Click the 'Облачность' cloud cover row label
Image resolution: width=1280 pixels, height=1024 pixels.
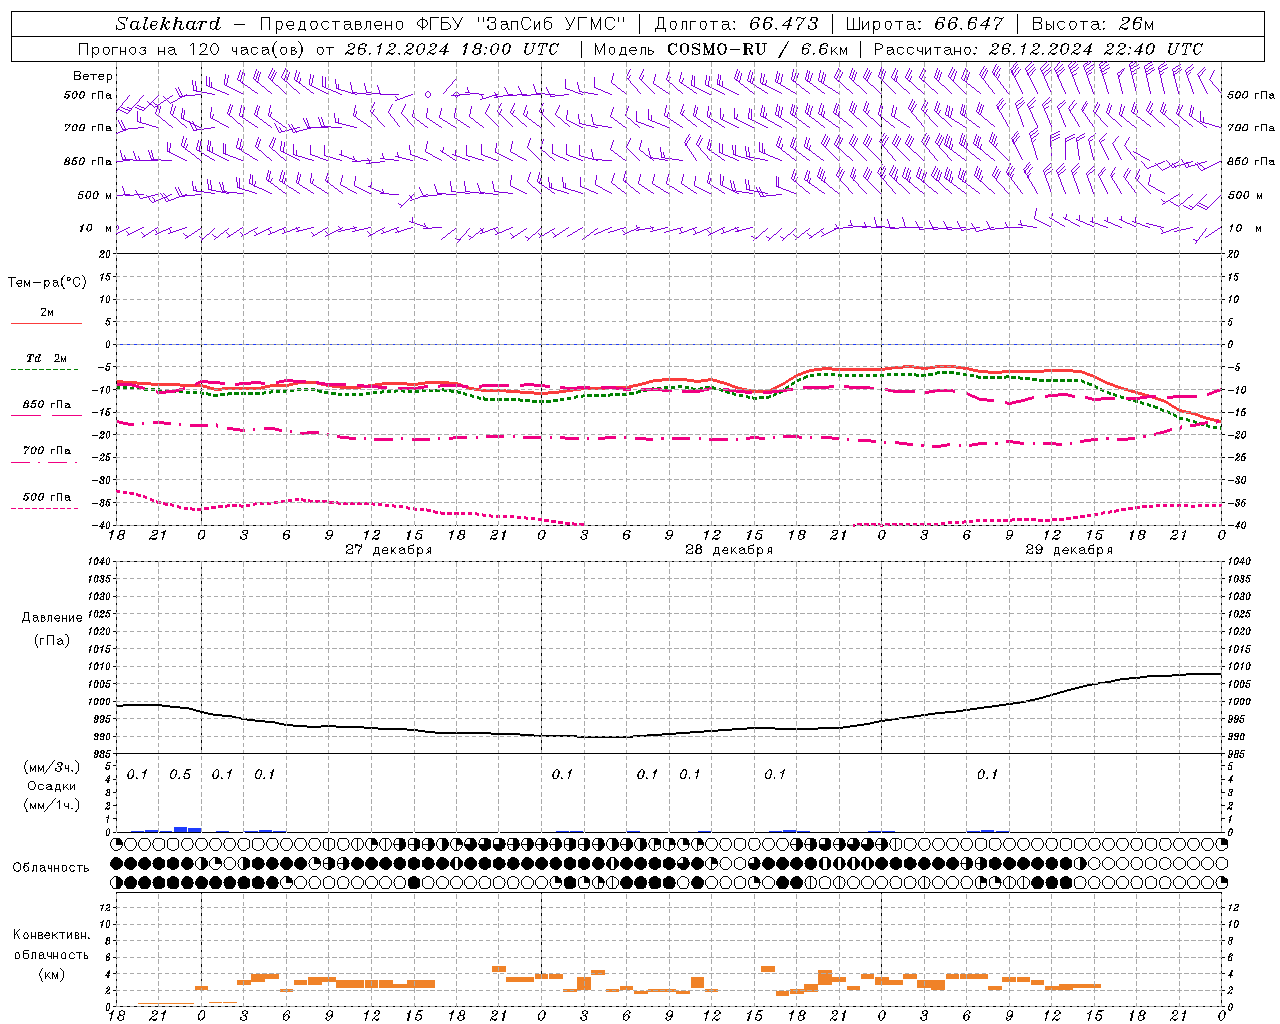51,868
